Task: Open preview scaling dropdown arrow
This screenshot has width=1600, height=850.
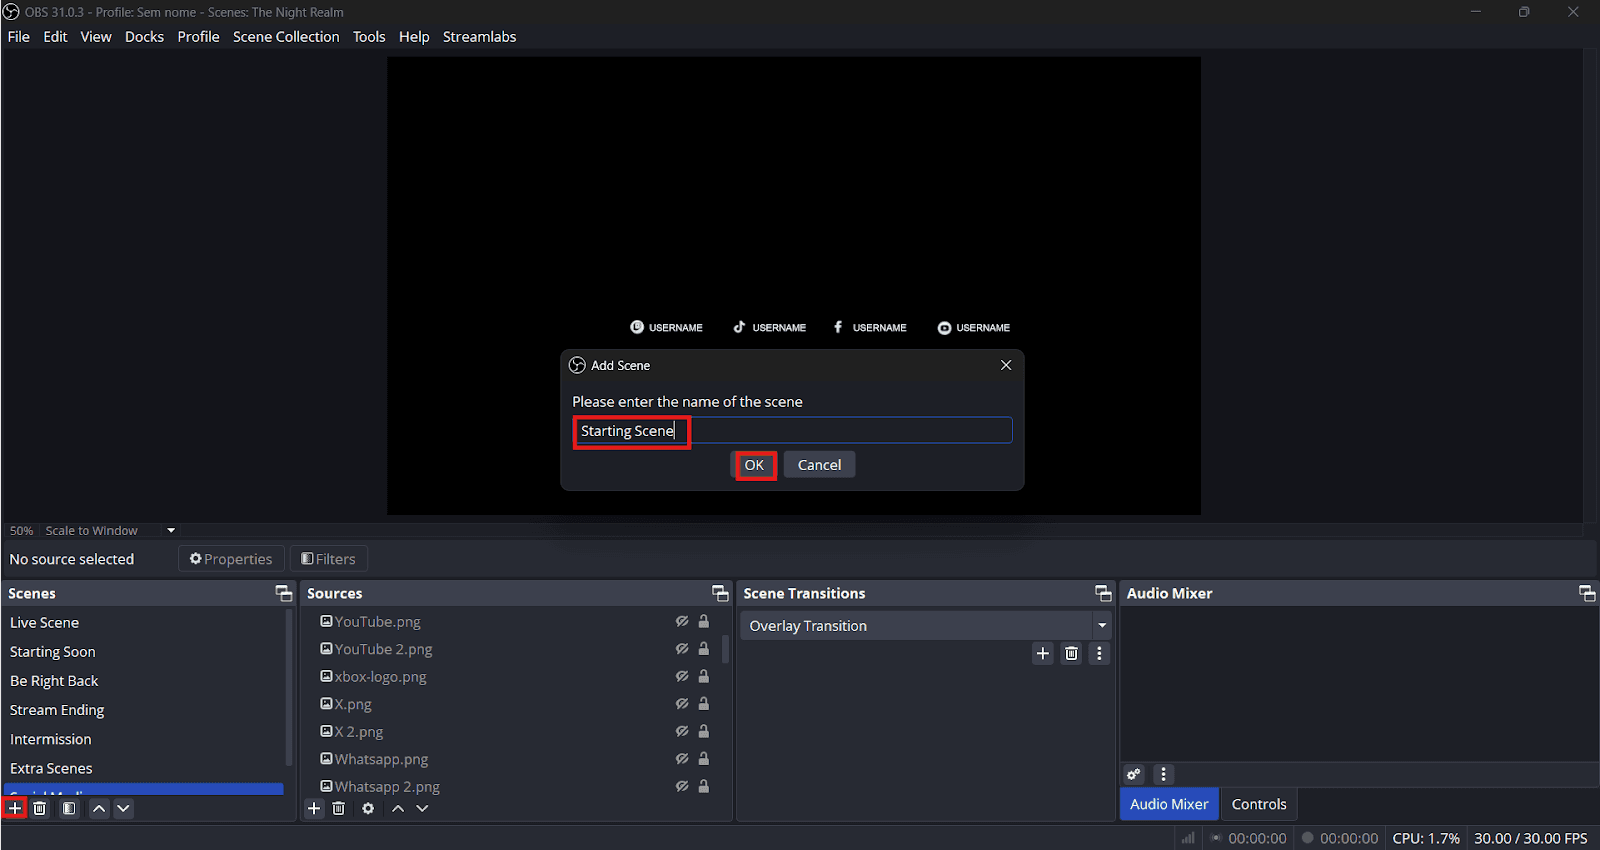Action: (x=171, y=531)
